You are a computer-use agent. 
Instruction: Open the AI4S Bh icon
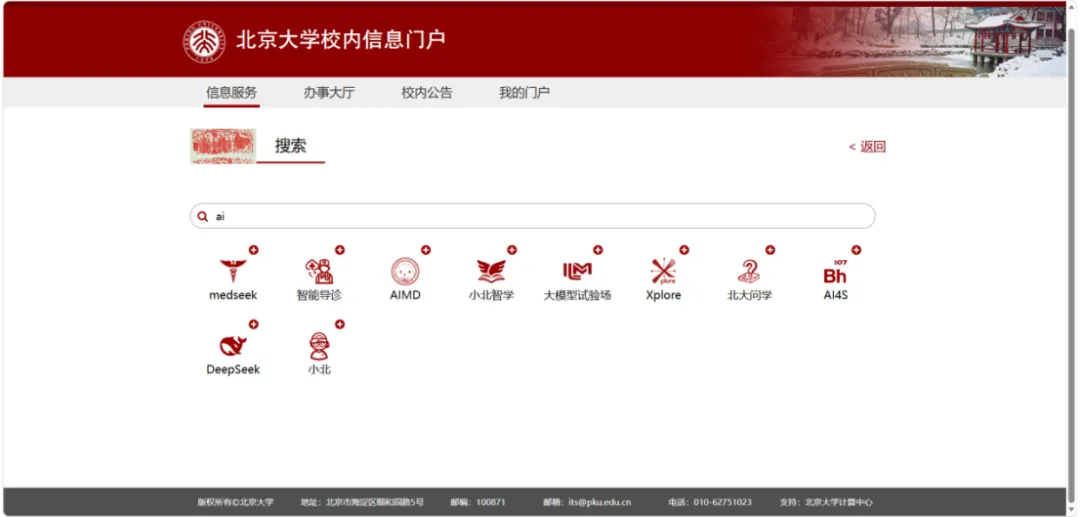835,272
